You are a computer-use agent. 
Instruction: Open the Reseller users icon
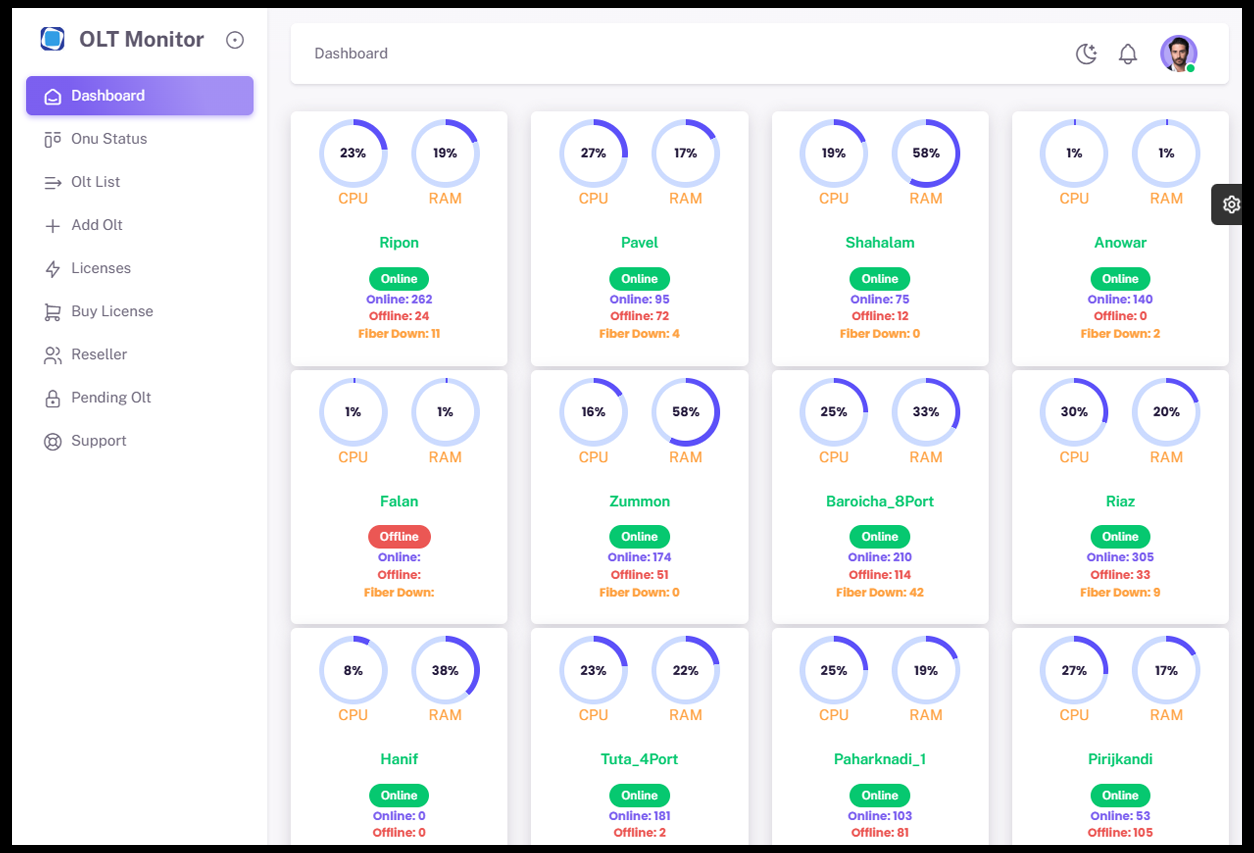(52, 354)
